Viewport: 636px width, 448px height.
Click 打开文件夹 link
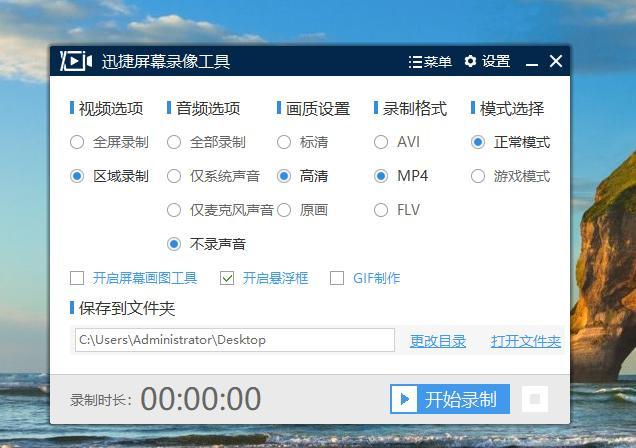526,341
